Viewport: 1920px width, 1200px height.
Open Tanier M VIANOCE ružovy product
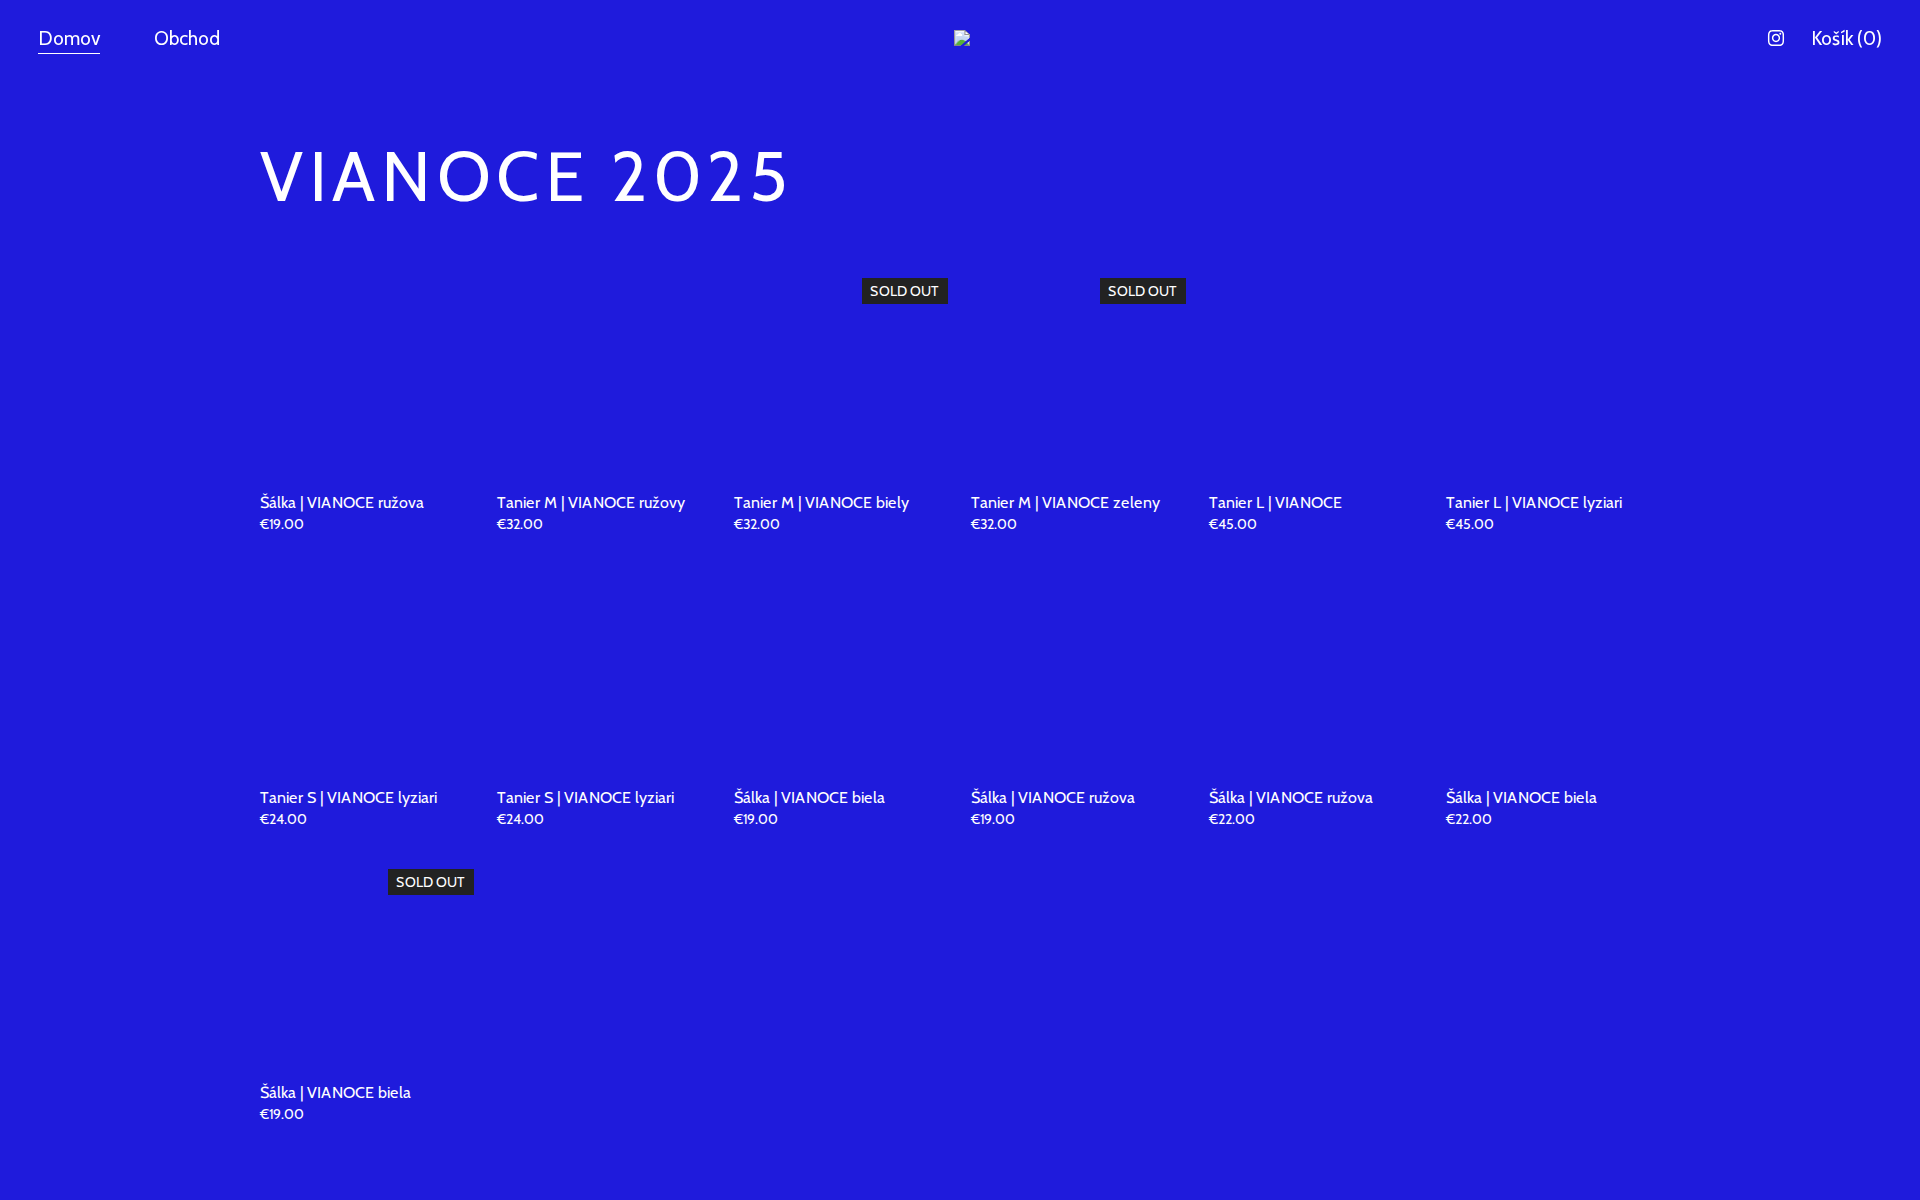pos(590,502)
